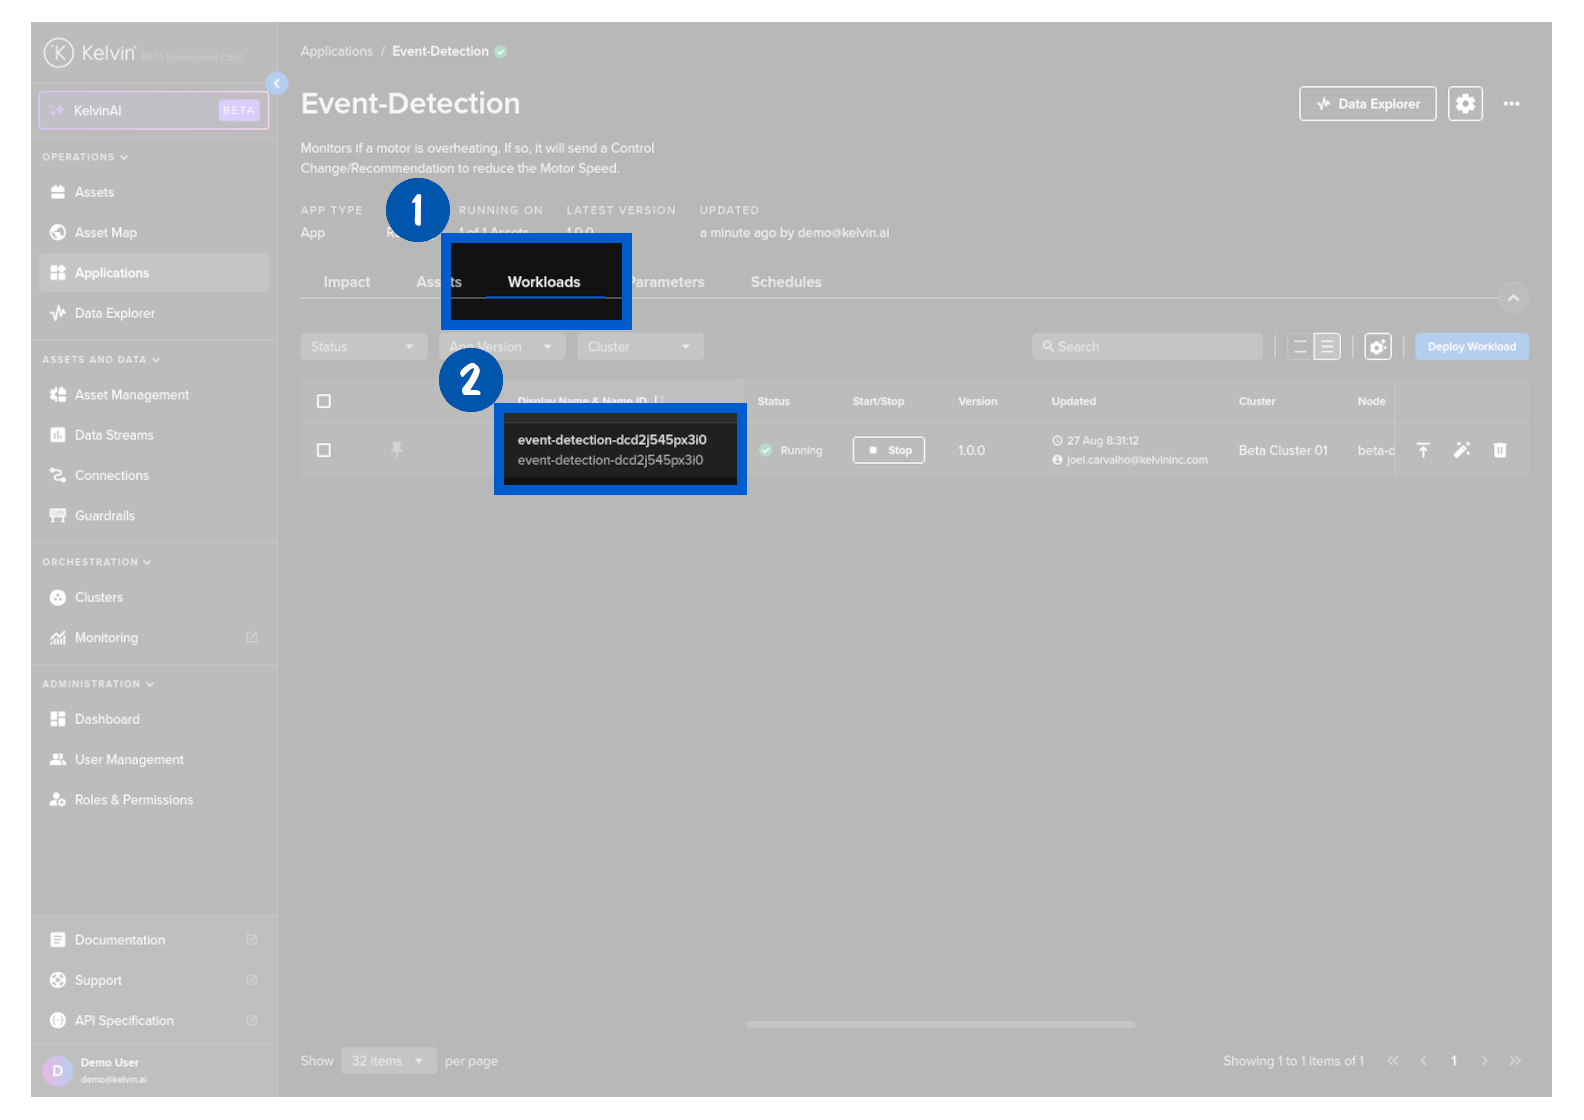Screen dimensions: 1584x1120
Task: Delete the workload with the trash icon
Action: coord(1500,450)
